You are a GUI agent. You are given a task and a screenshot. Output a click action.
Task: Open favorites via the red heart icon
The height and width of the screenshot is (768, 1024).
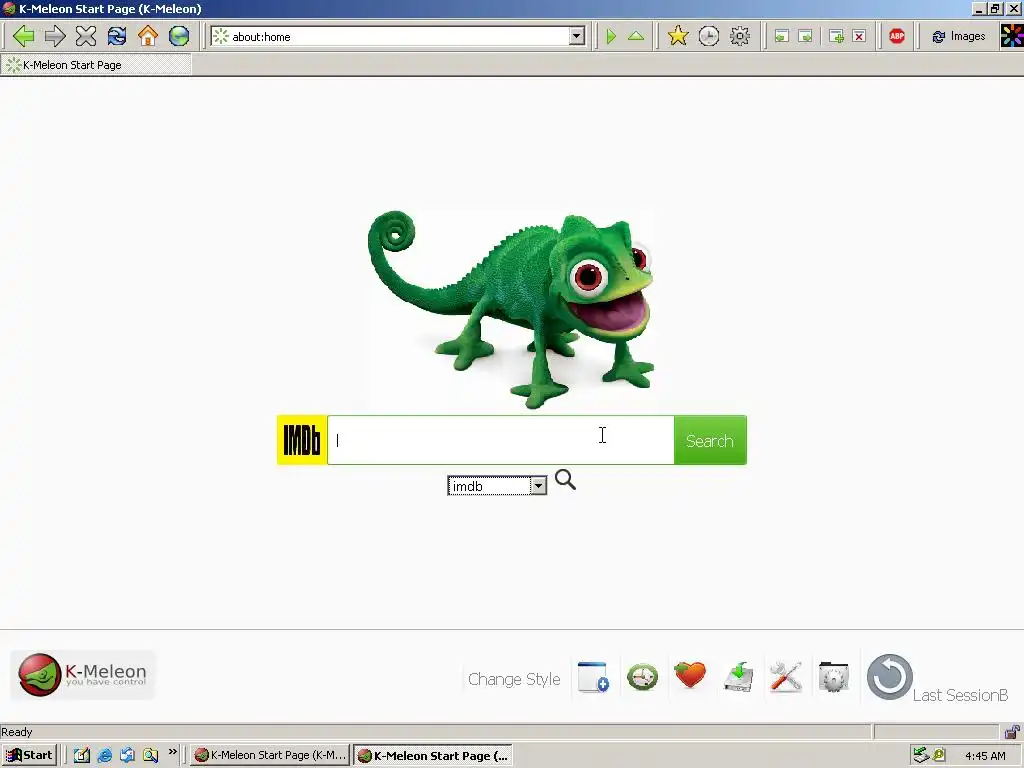[690, 675]
